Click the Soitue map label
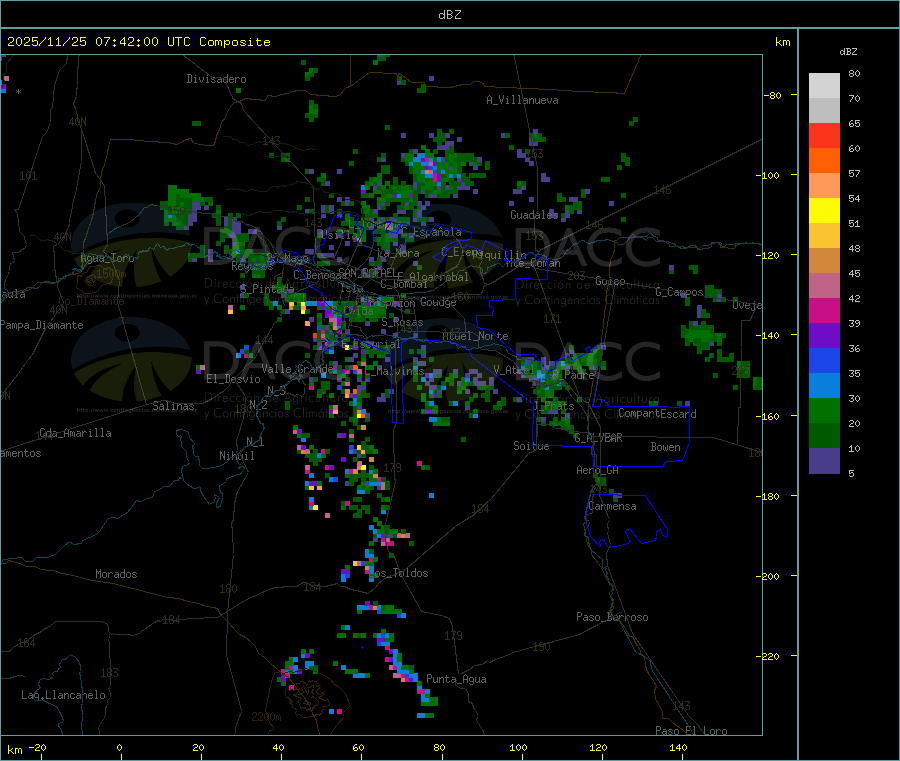 (531, 446)
